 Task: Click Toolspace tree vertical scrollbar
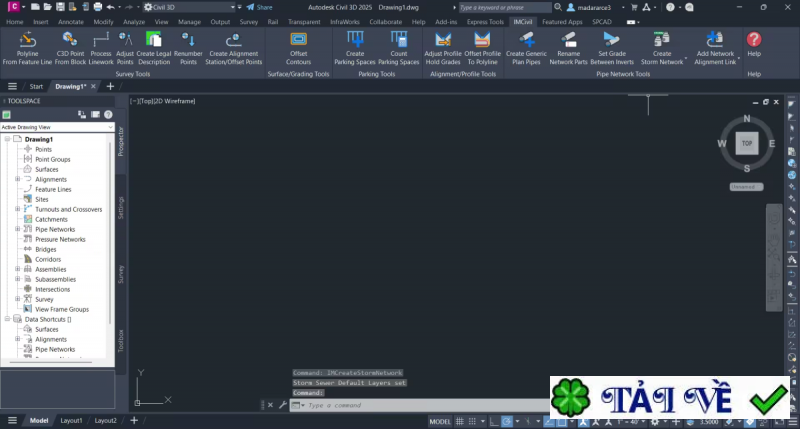pyautogui.click(x=110, y=232)
